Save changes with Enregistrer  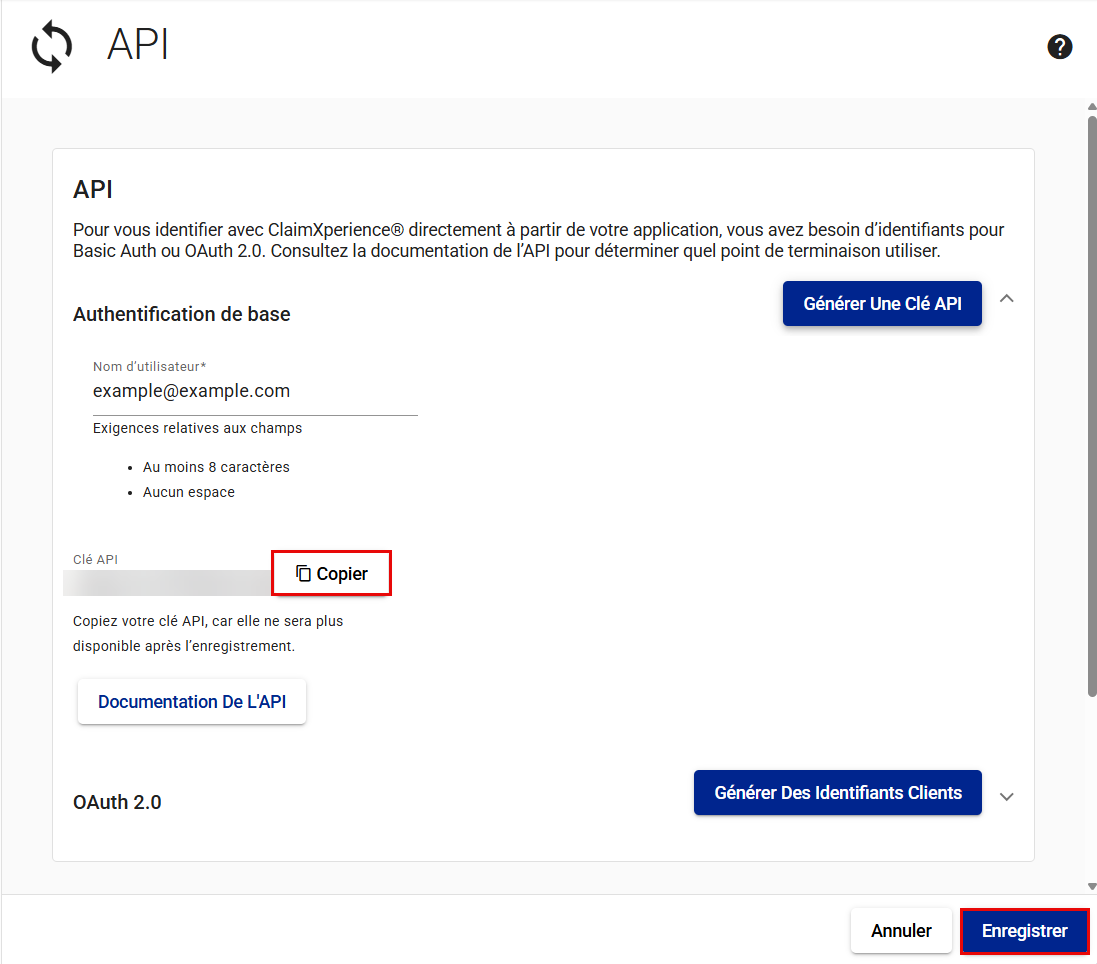pos(1024,931)
